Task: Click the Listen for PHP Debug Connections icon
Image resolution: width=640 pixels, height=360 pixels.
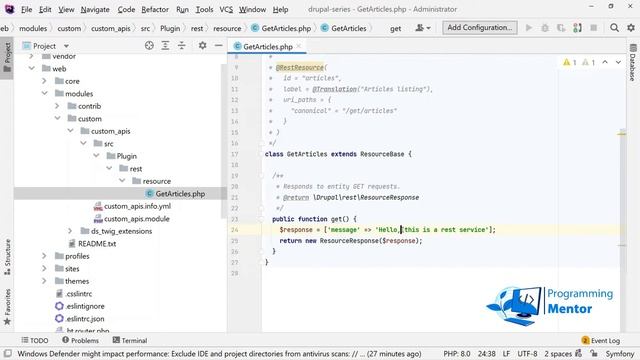Action: (x=577, y=28)
